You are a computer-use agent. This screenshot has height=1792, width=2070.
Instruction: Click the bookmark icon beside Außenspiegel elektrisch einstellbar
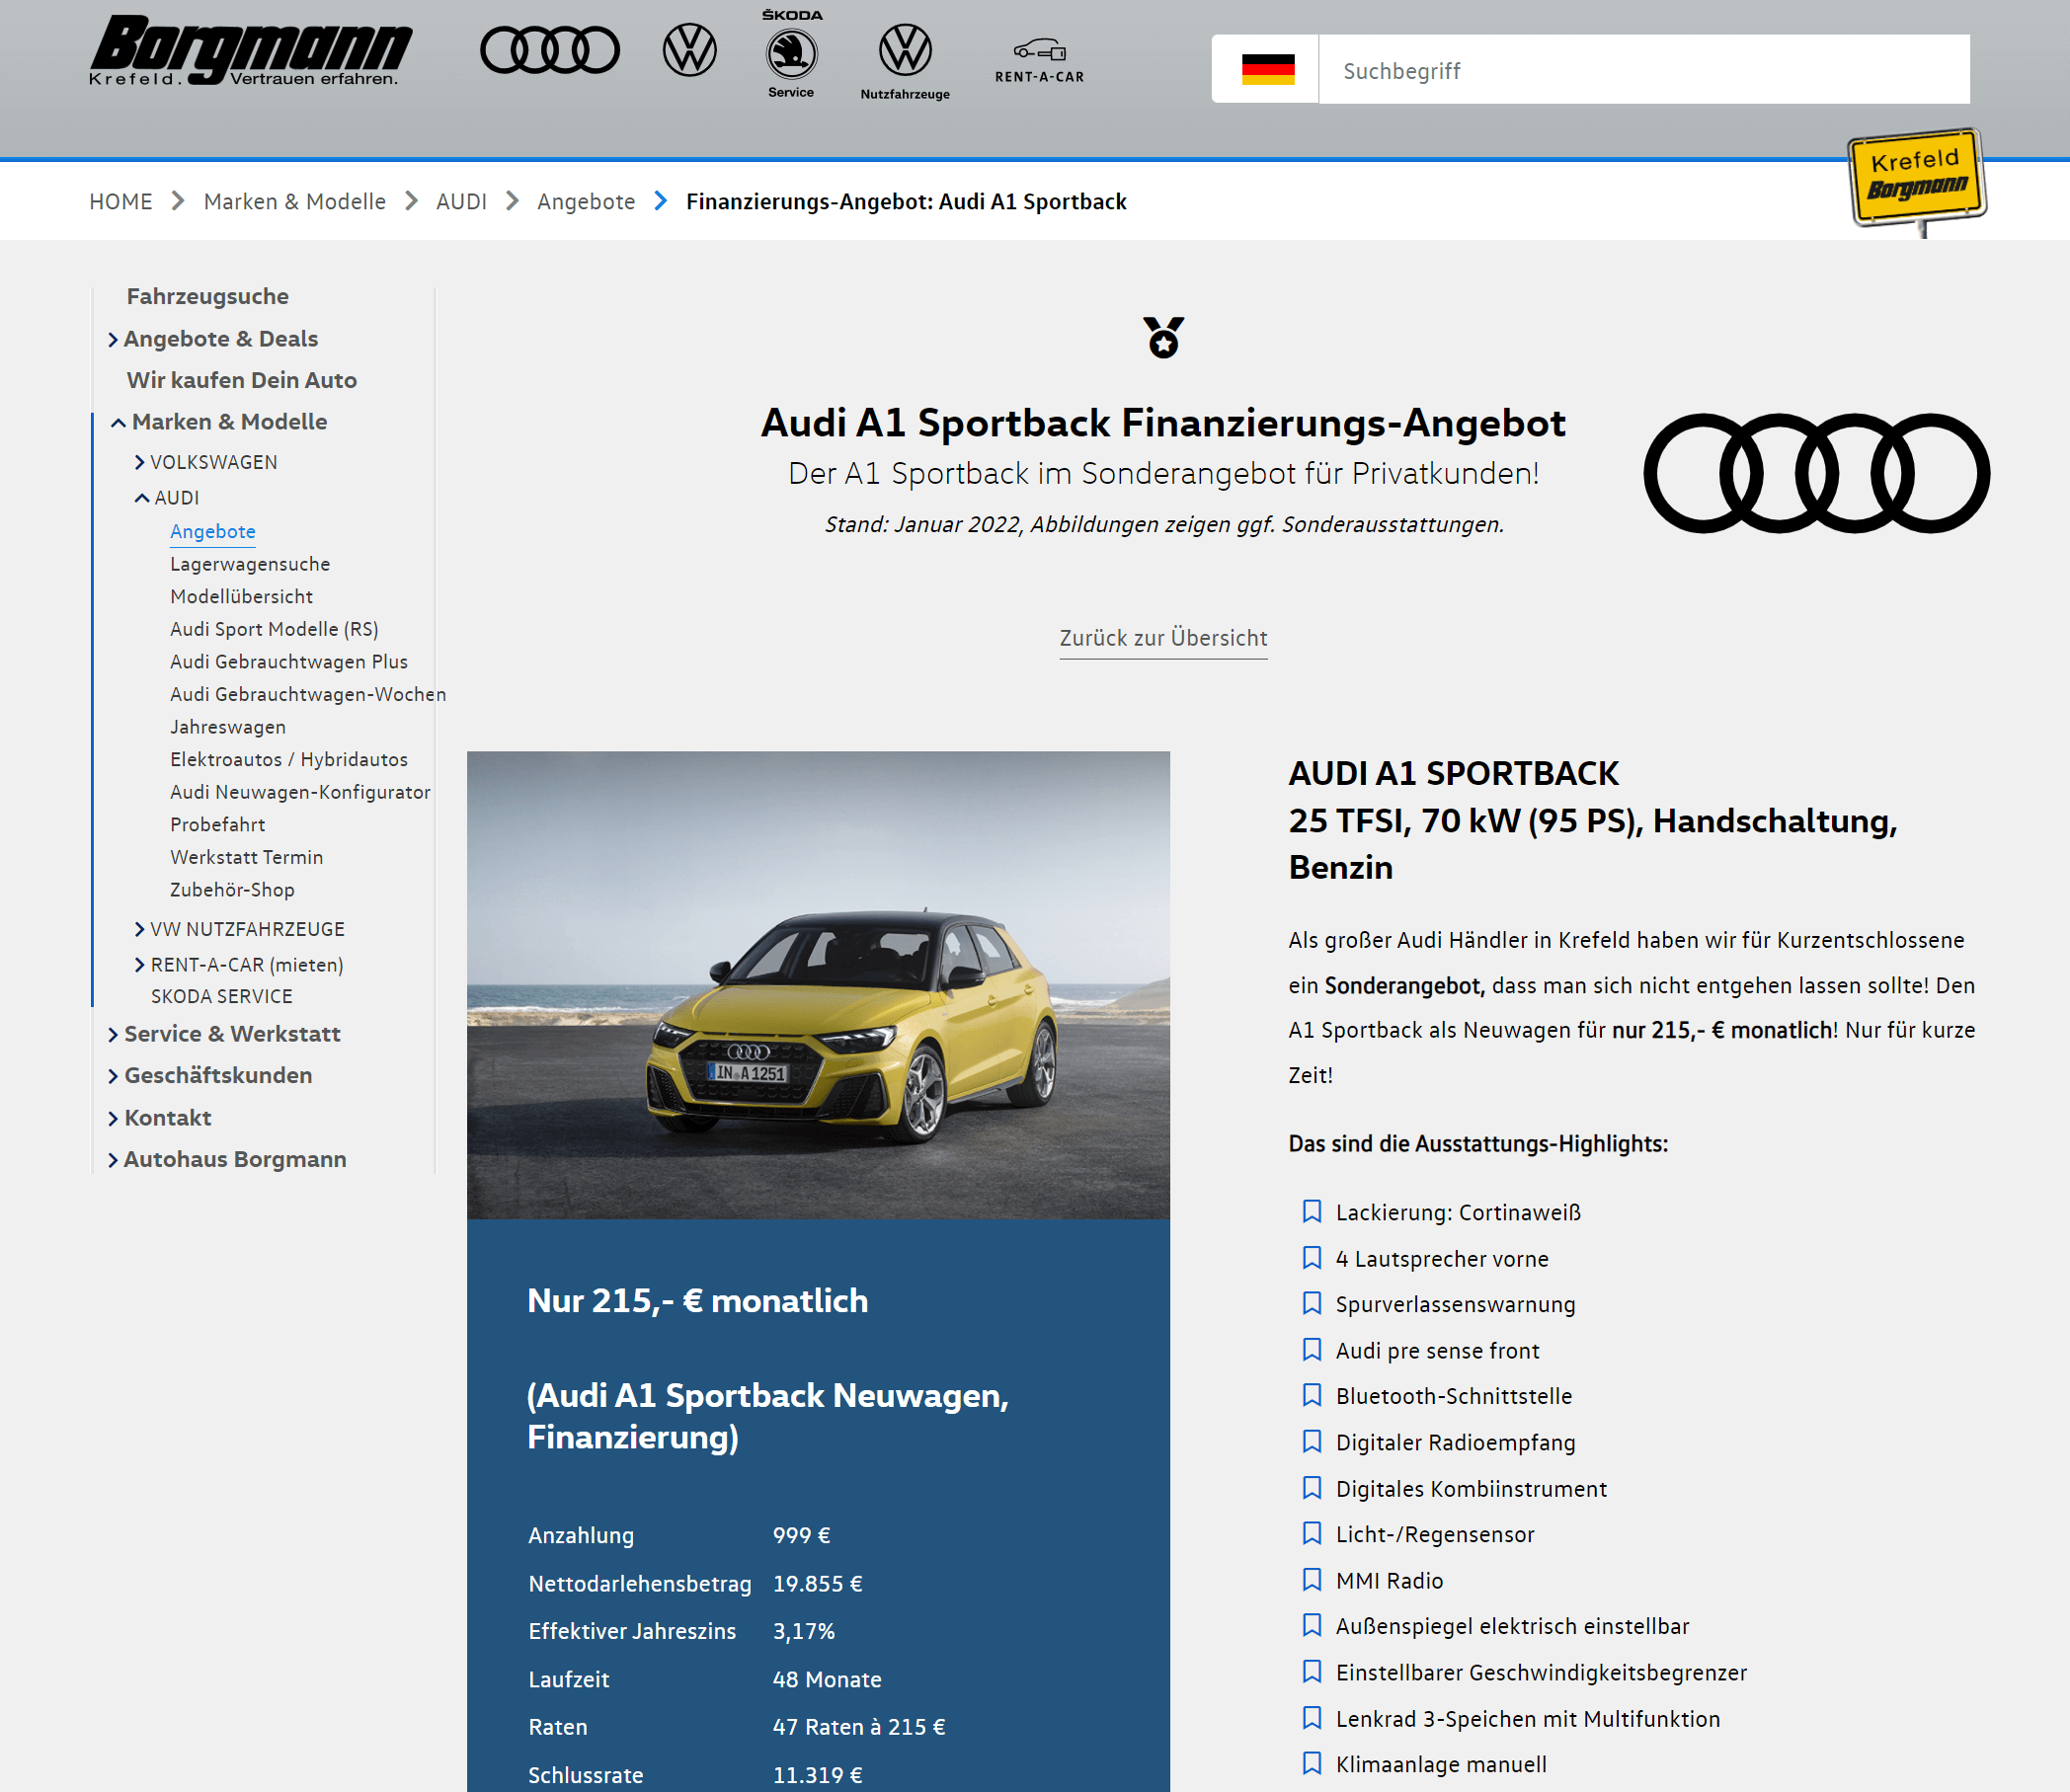[x=1312, y=1626]
